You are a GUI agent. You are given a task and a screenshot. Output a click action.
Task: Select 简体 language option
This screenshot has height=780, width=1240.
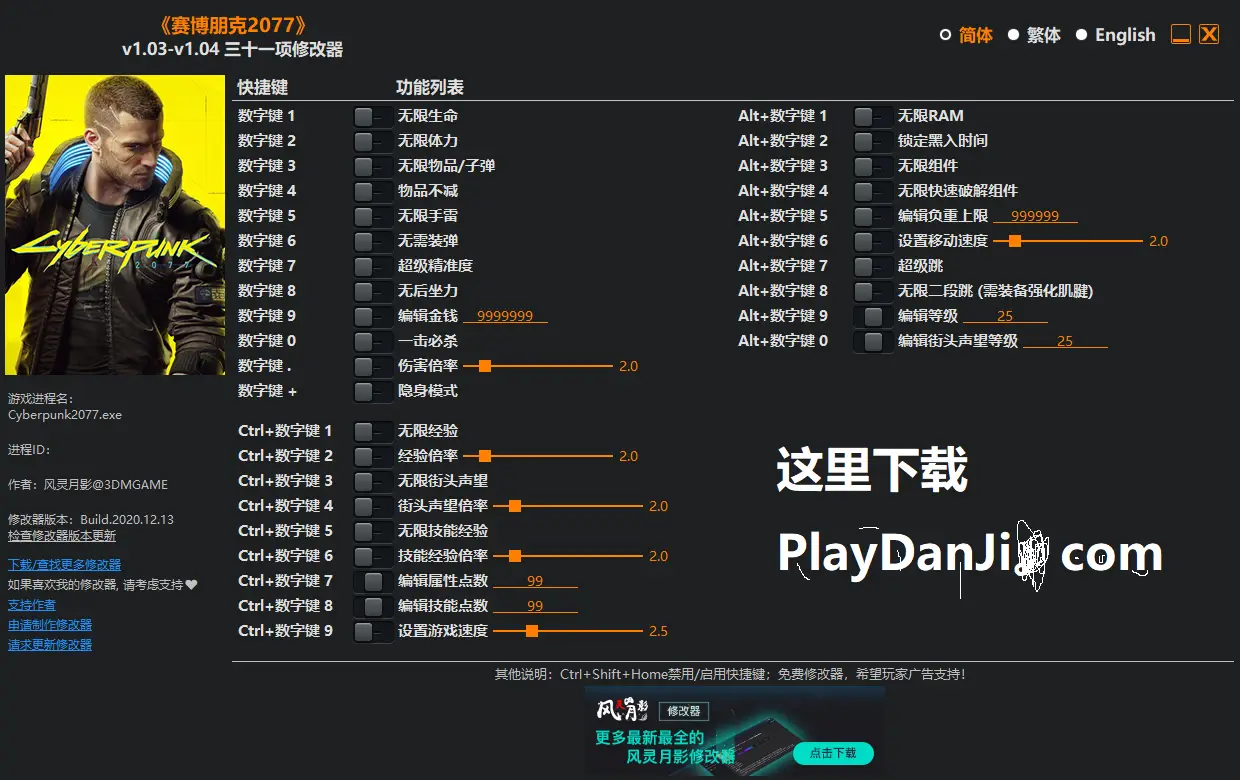point(975,34)
